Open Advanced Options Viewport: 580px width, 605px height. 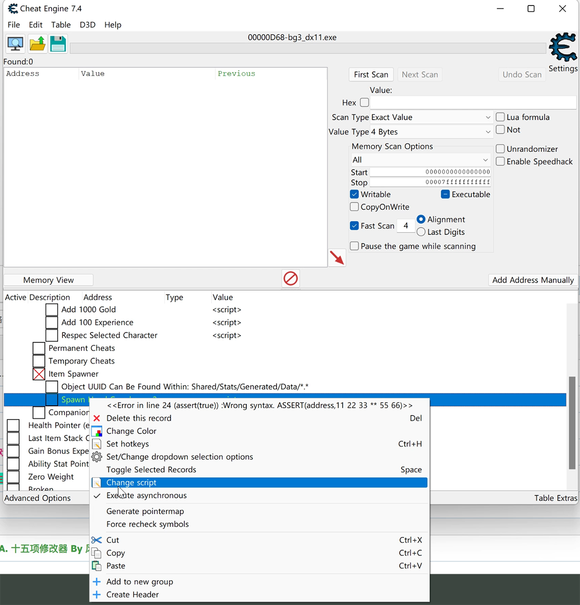tap(37, 498)
